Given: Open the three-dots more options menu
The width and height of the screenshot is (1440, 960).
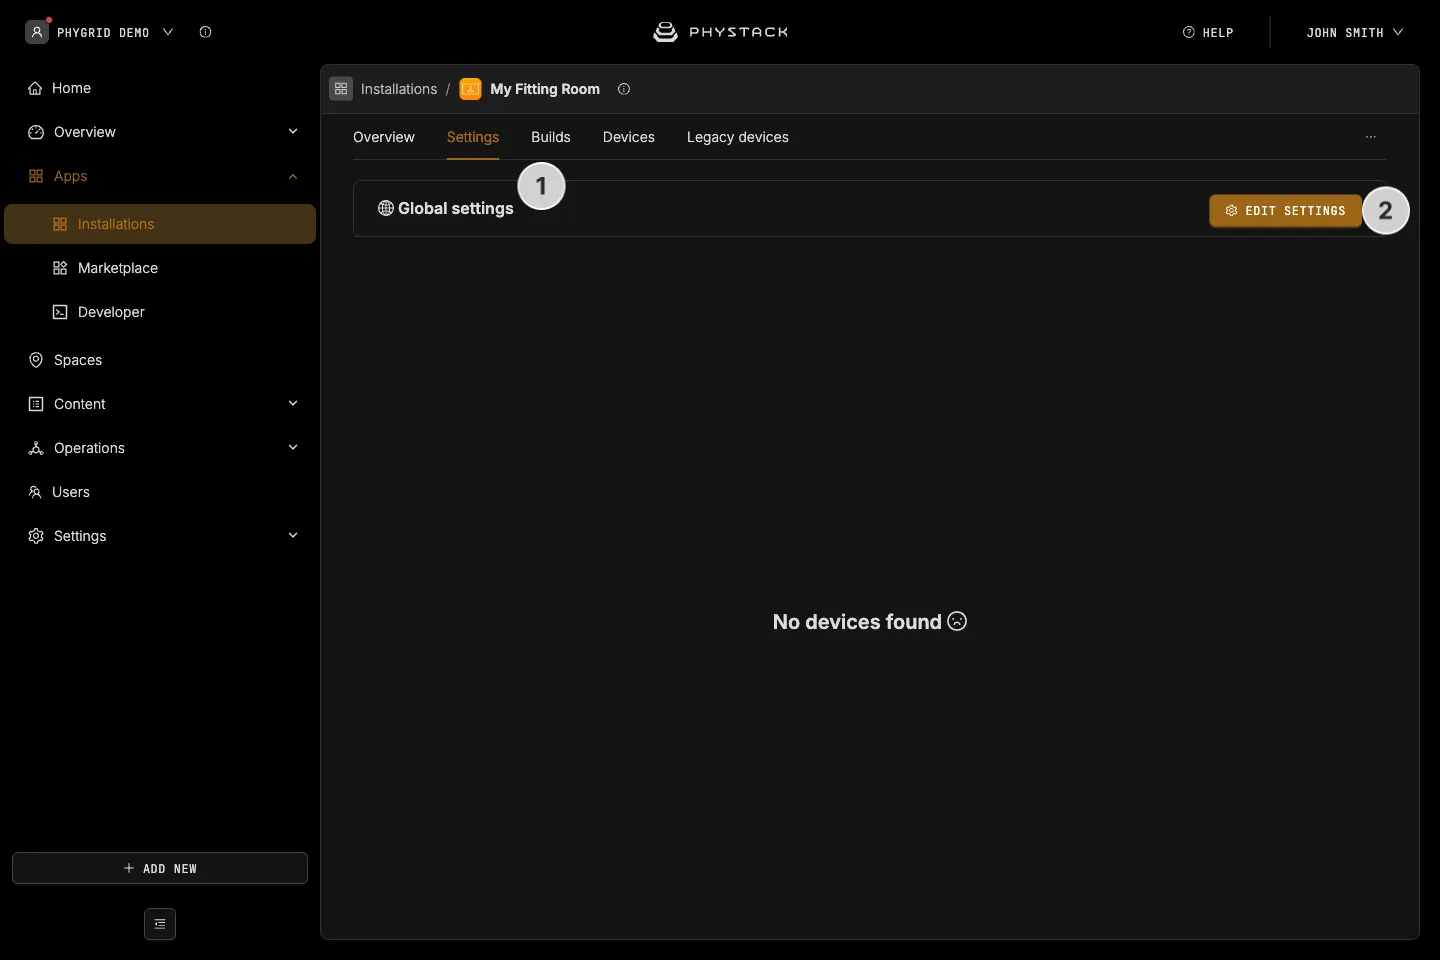Looking at the screenshot, I should point(1371,137).
